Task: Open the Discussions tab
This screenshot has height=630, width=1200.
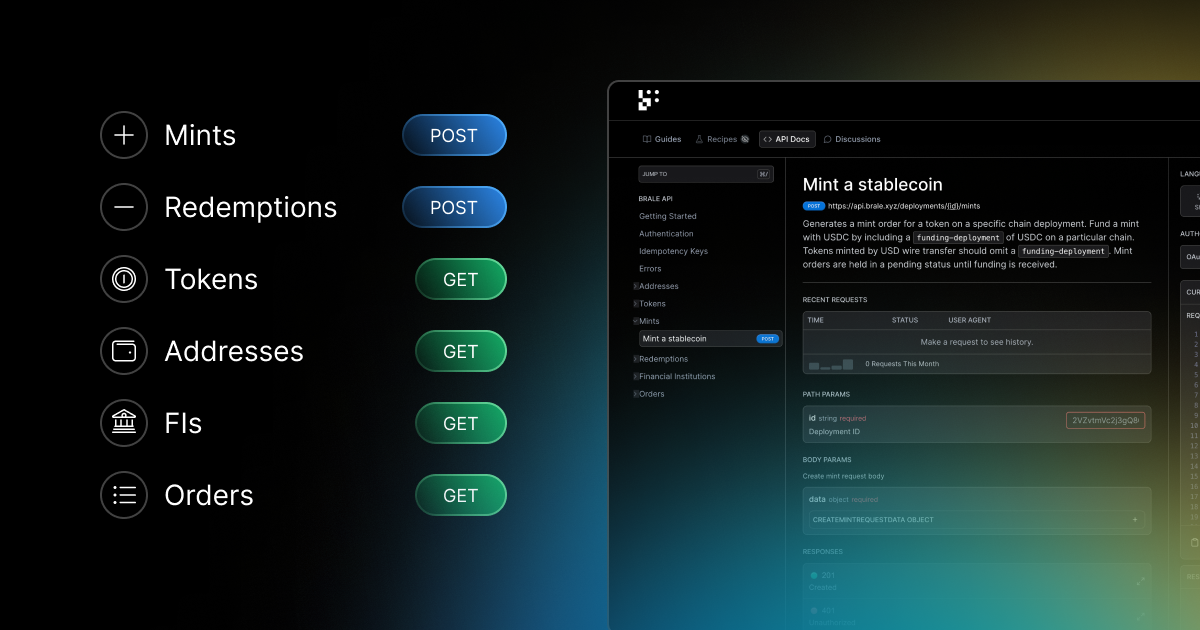Action: coord(851,139)
